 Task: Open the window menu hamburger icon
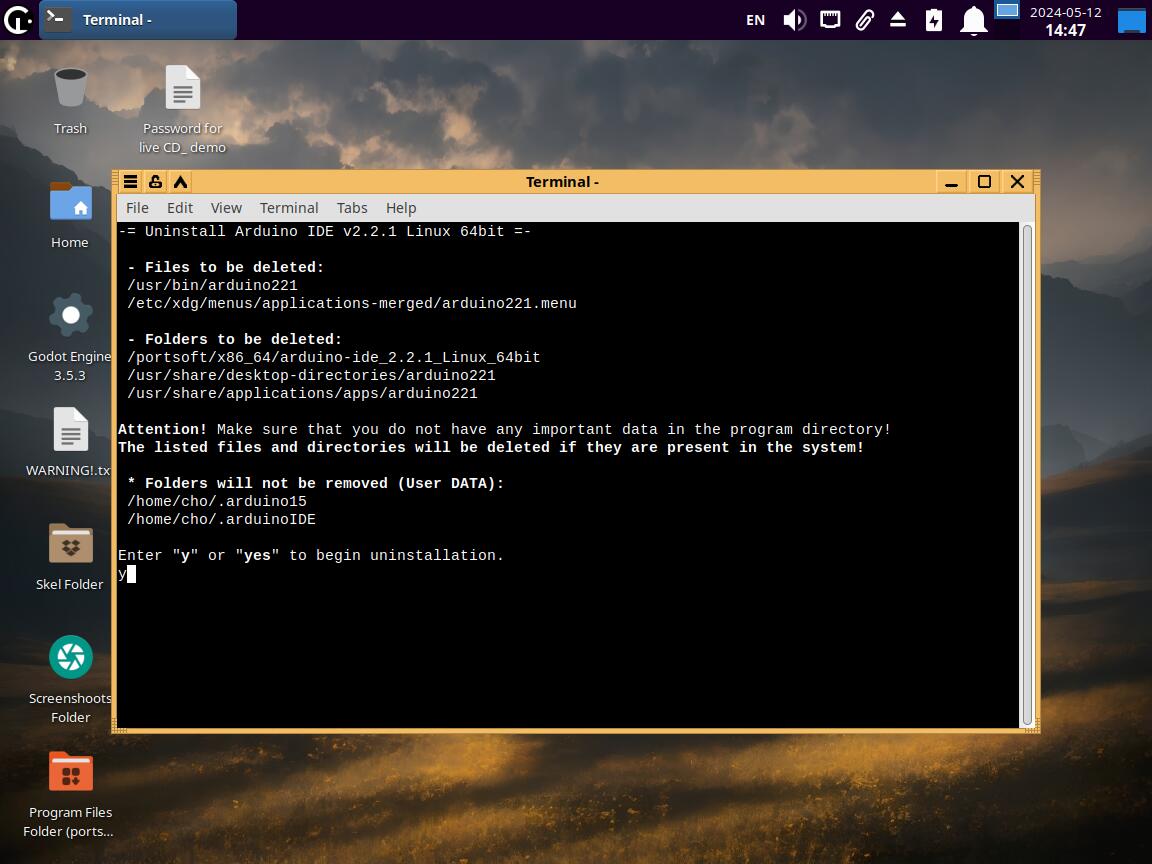click(130, 181)
